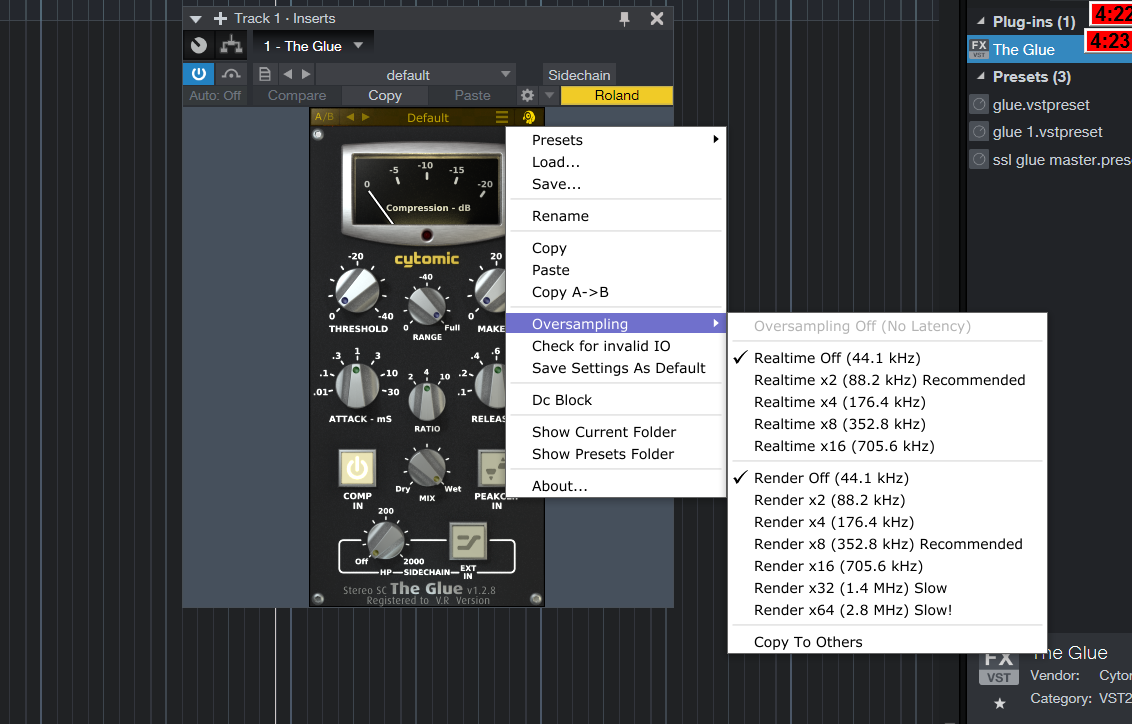
Task: Click the Range knob
Action: (427, 305)
